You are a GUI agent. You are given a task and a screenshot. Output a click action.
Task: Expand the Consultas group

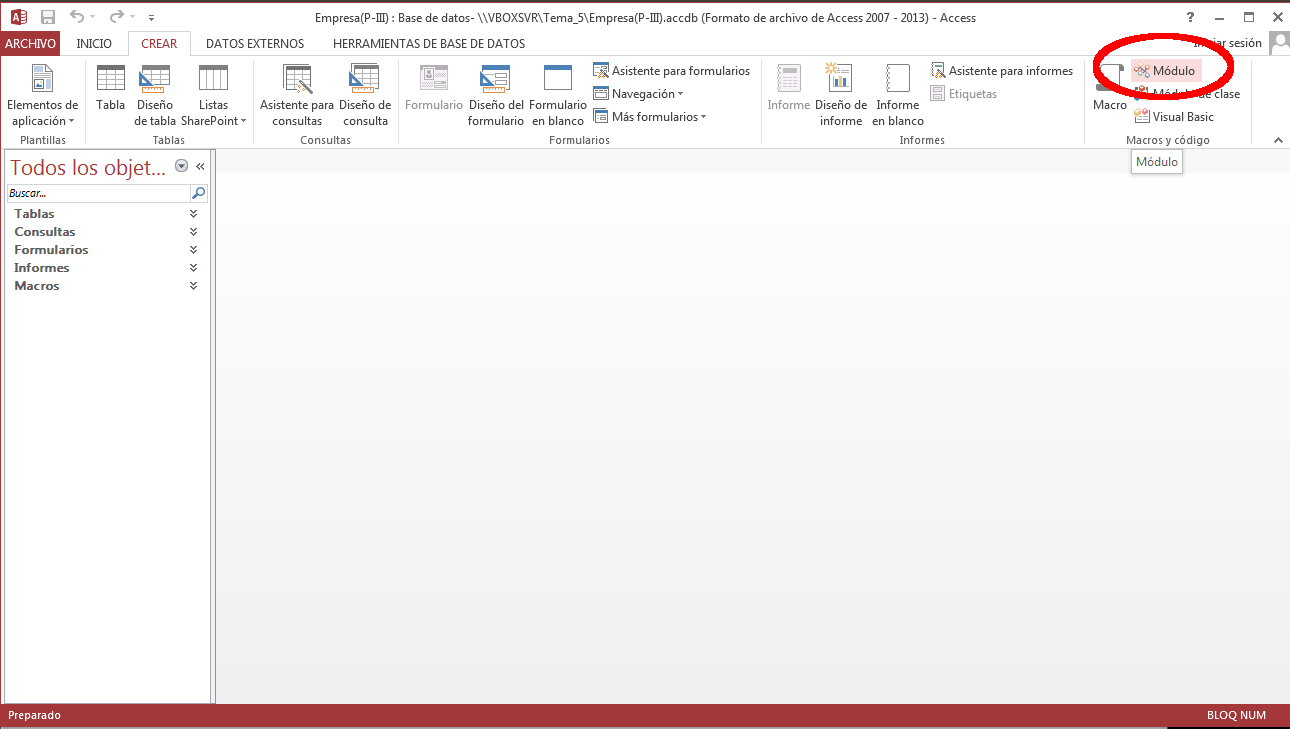pos(193,232)
